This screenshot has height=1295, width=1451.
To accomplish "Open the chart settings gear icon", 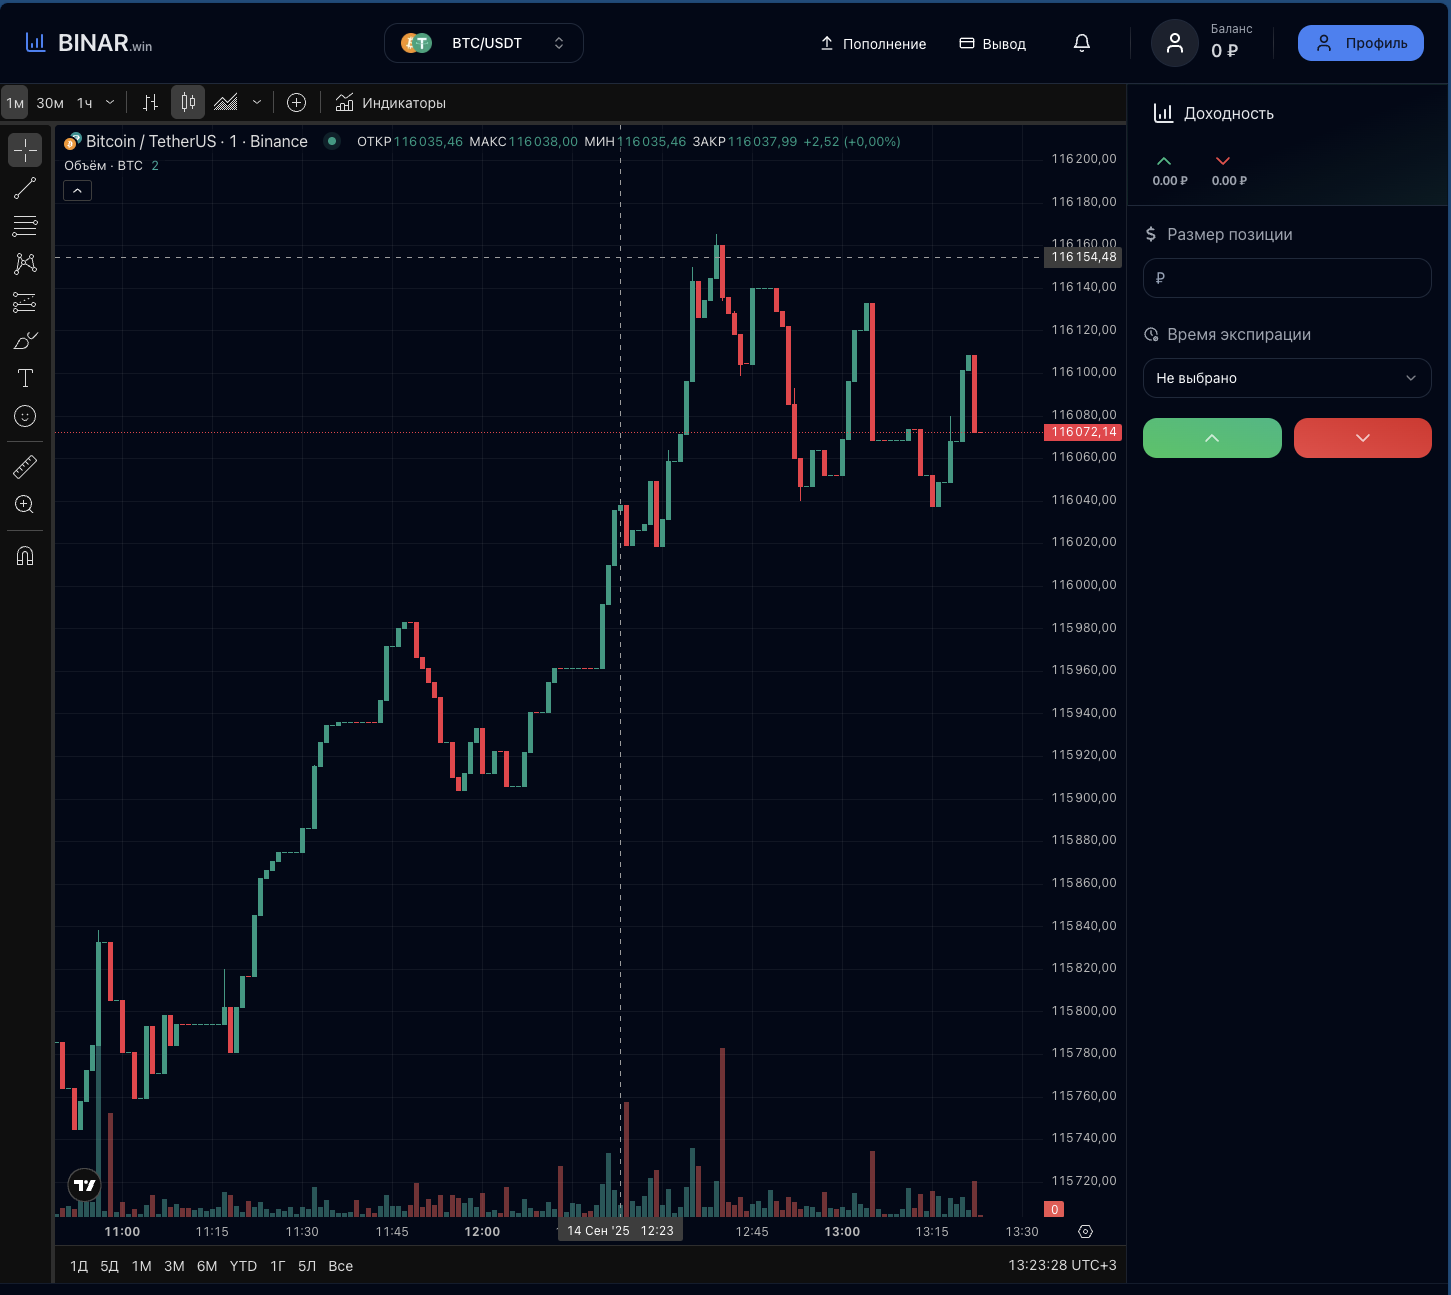I will 1086,1231.
